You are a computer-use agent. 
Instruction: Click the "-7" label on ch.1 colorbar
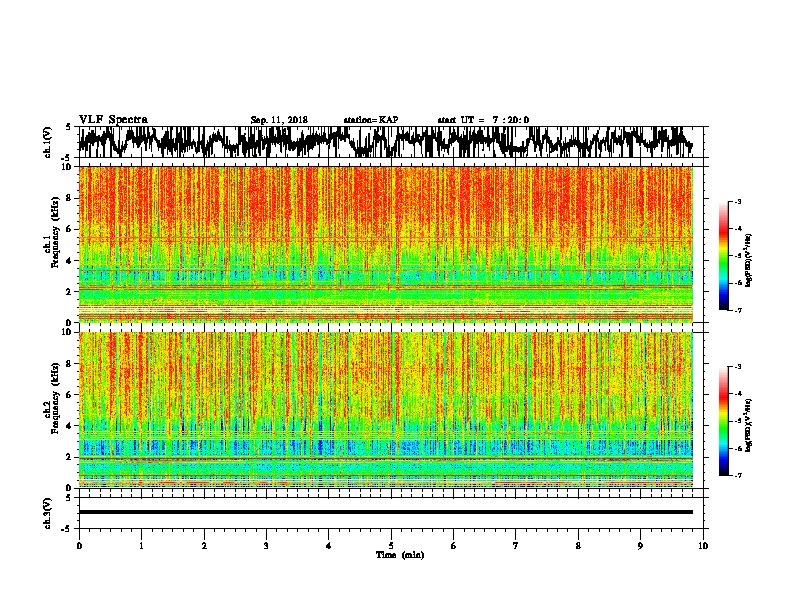coord(737,310)
